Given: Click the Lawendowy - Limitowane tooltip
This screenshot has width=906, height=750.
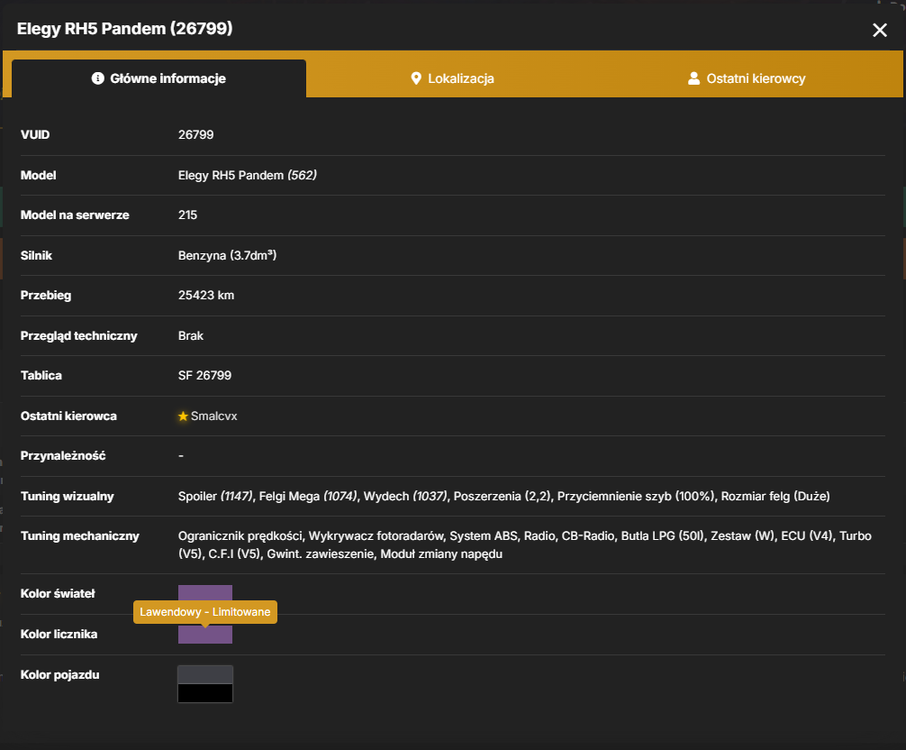Looking at the screenshot, I should (205, 612).
